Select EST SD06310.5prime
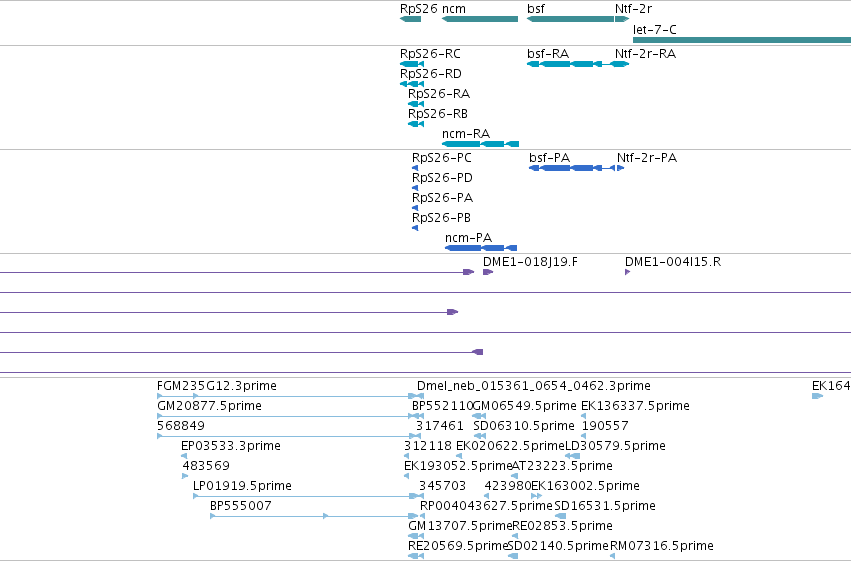851x561 pixels. pyautogui.click(x=524, y=426)
